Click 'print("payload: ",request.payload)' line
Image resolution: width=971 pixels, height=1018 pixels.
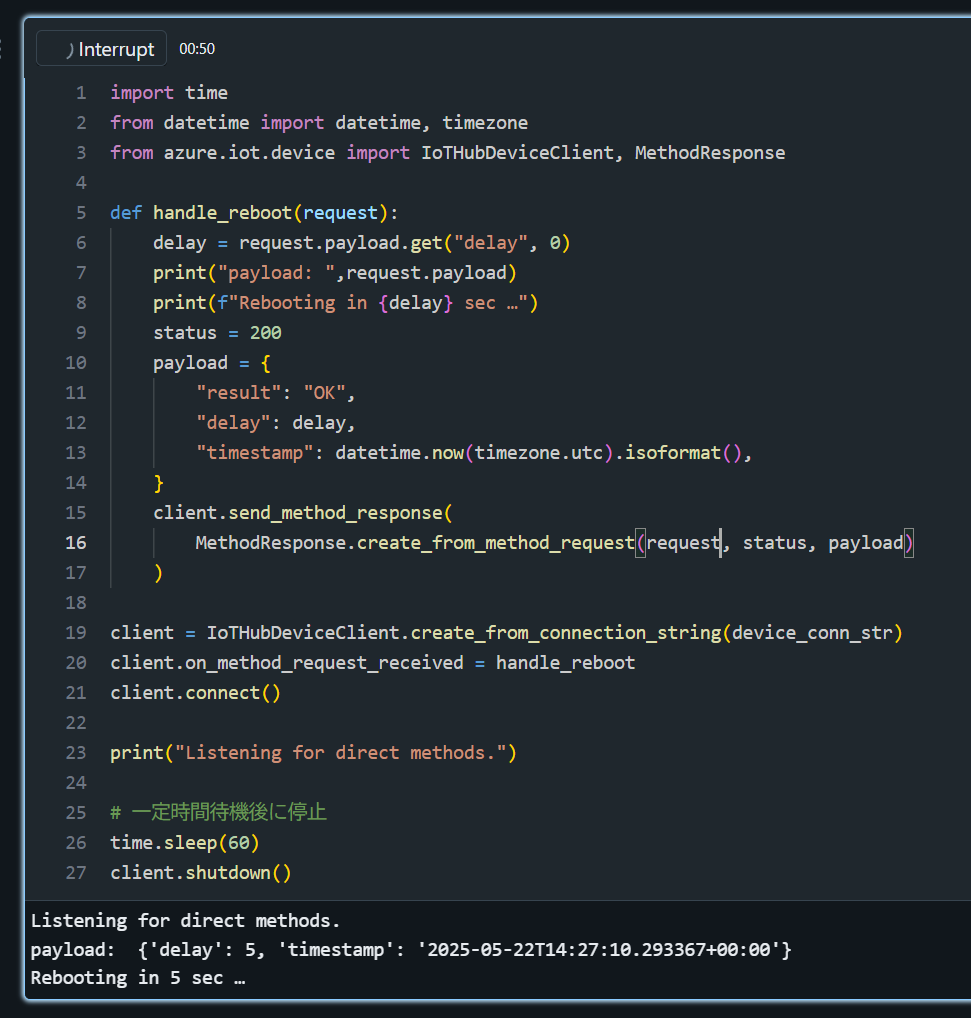335,273
